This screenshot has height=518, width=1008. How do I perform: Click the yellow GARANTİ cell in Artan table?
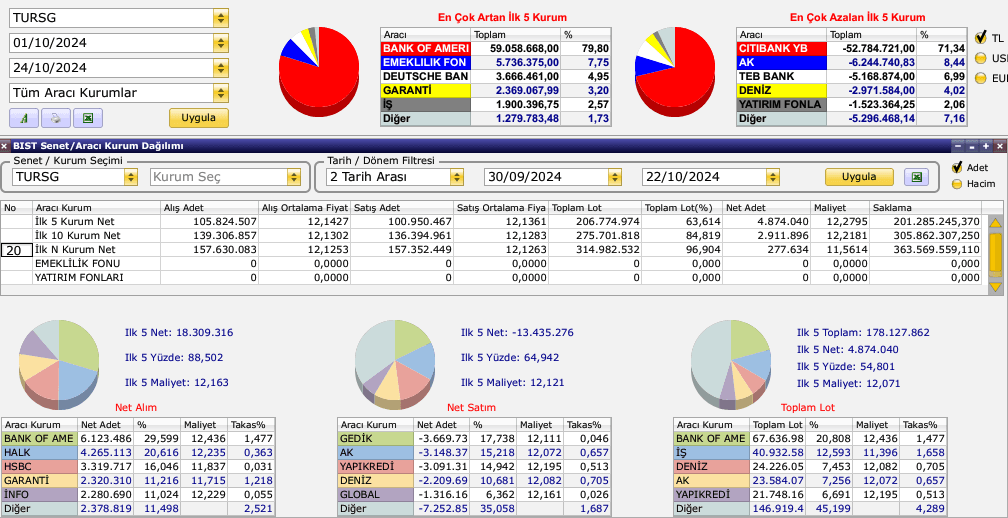click(426, 91)
